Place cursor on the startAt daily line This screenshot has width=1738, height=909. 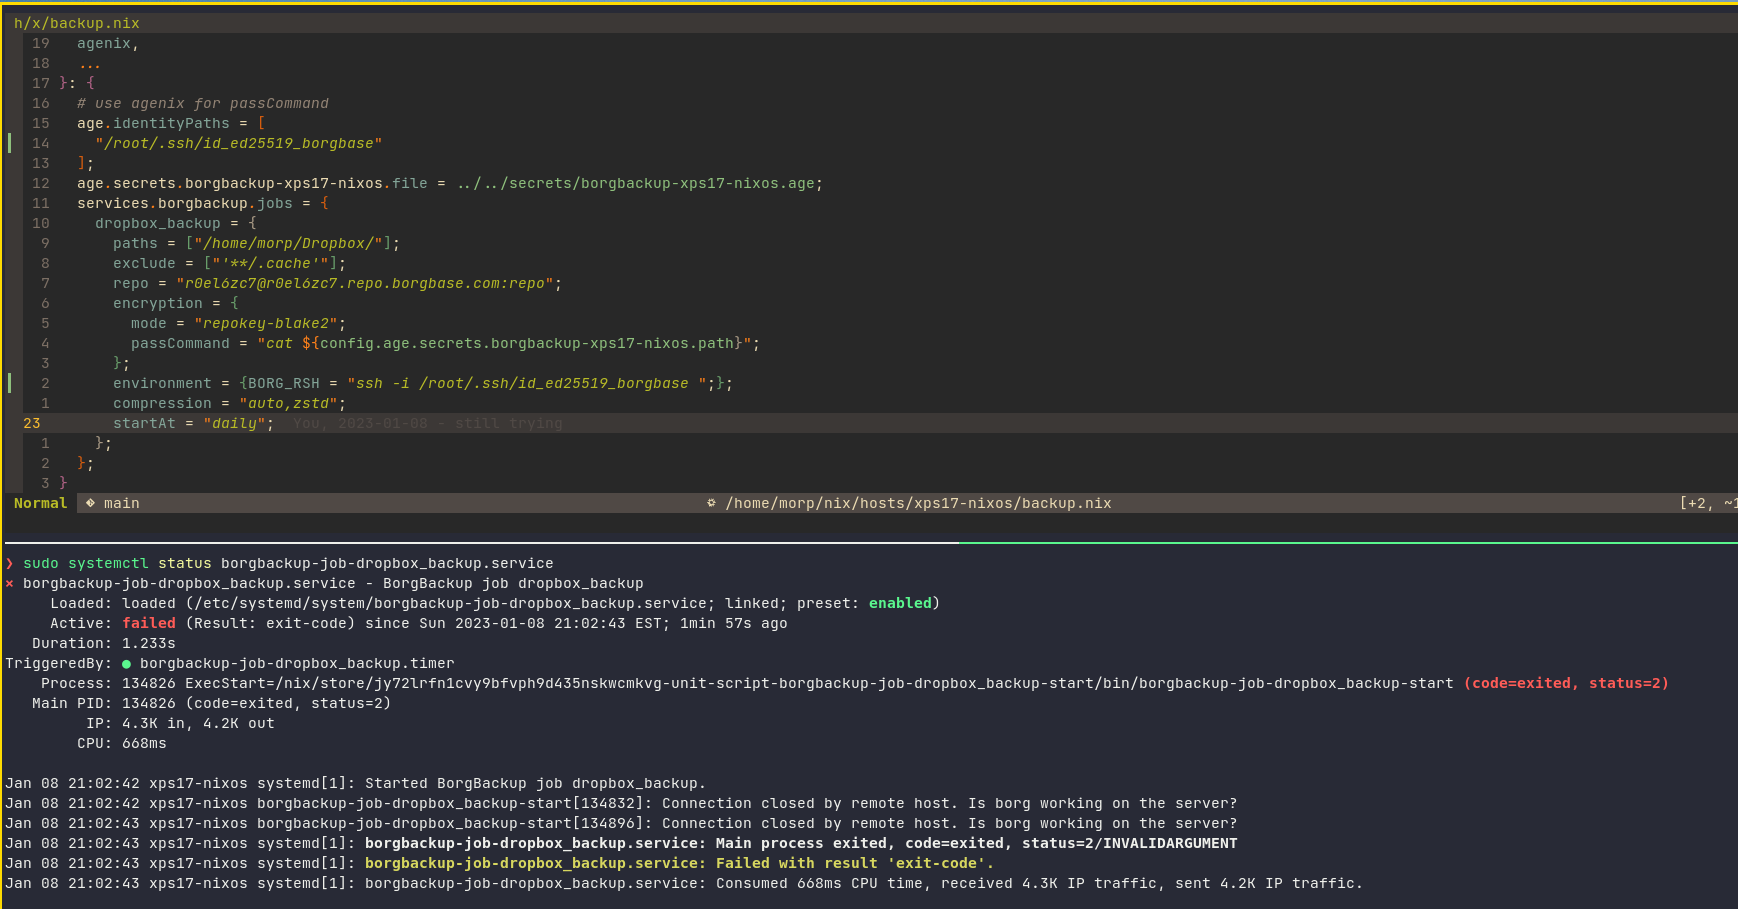point(192,423)
